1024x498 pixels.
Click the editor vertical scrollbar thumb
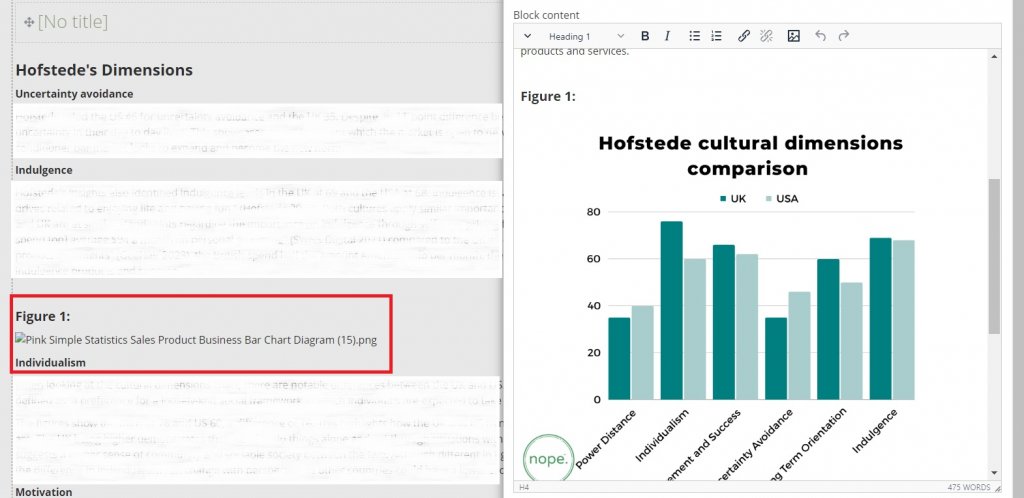click(993, 255)
